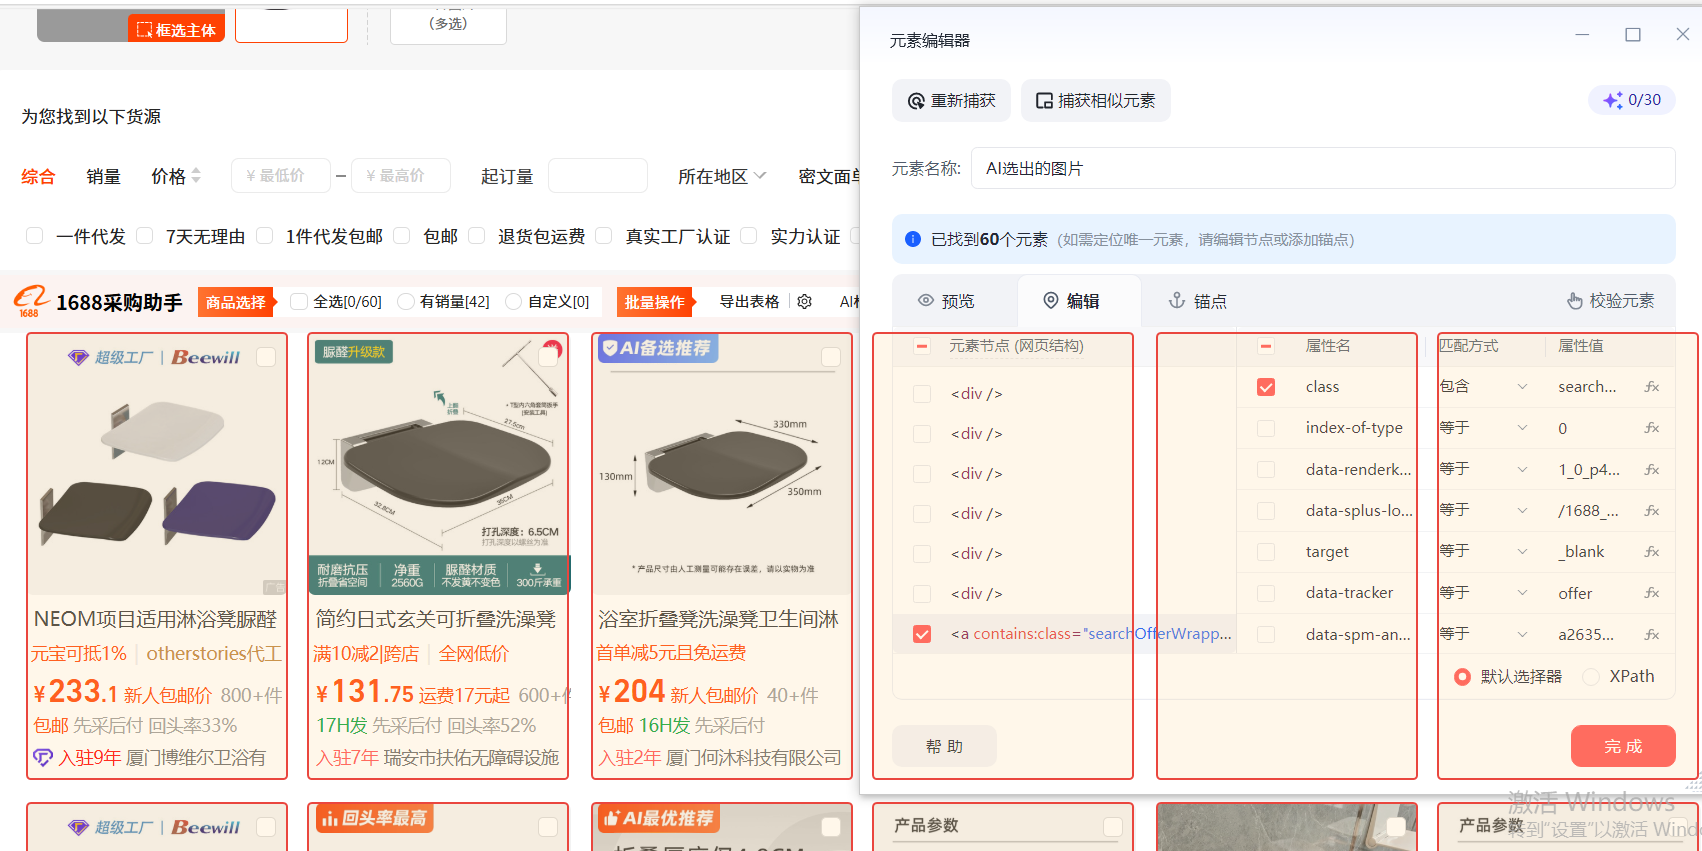Click the 重新捕获 recapture button
Image resolution: width=1702 pixels, height=851 pixels.
[x=951, y=101]
